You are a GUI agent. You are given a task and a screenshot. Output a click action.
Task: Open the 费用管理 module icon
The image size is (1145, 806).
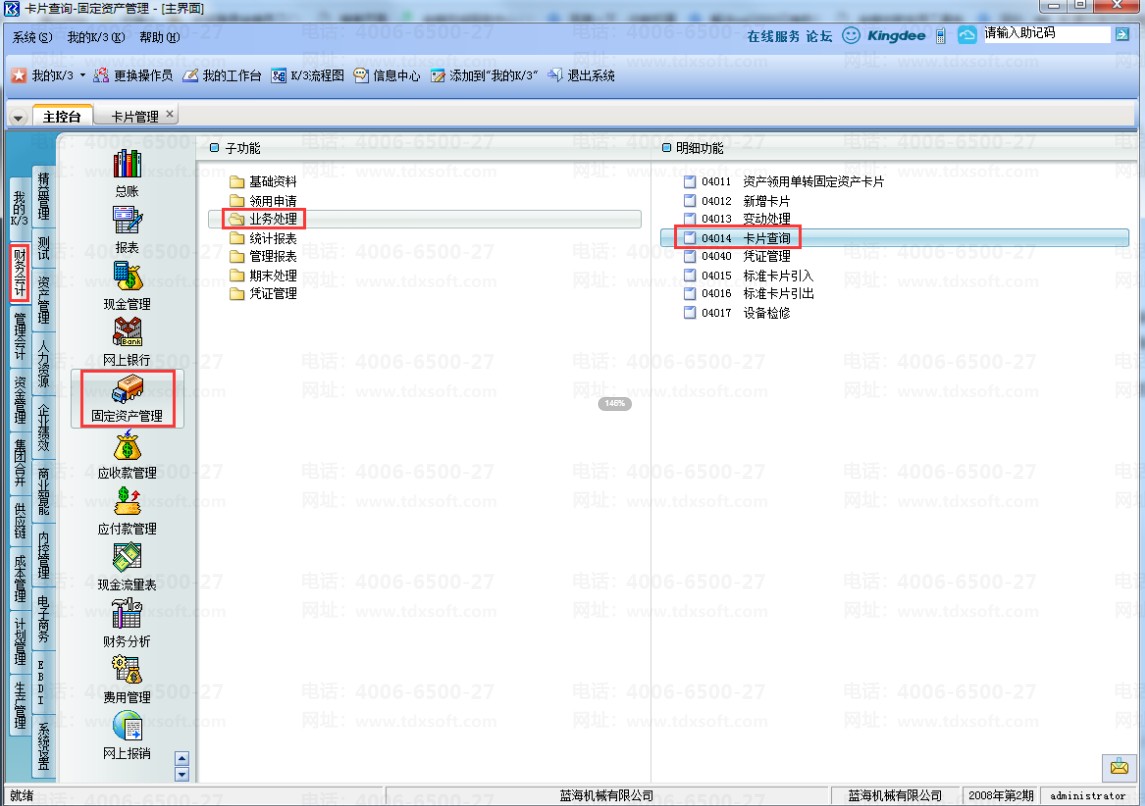(x=127, y=670)
